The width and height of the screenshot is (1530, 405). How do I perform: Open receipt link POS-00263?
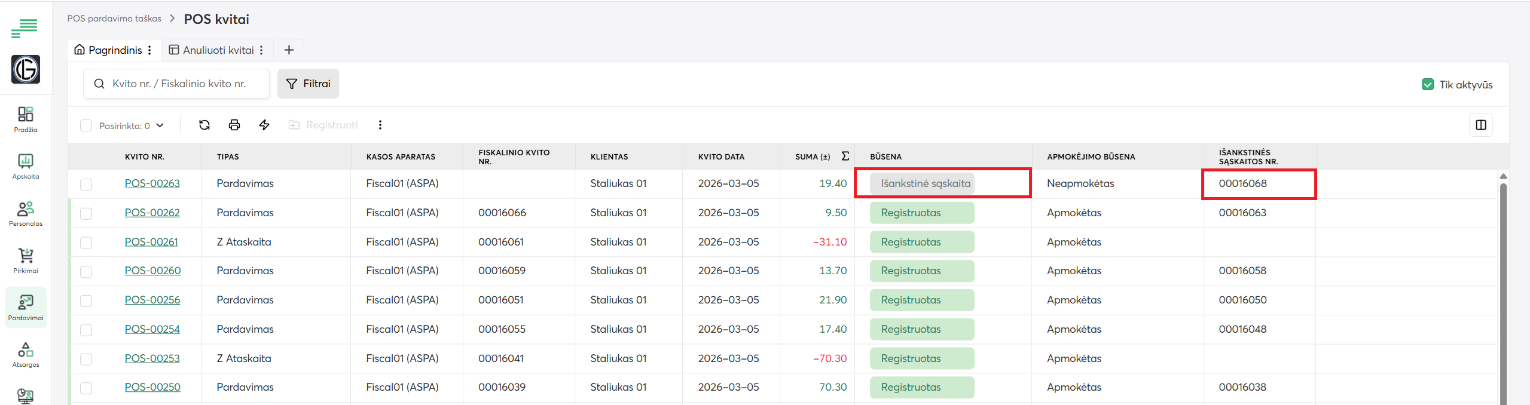click(152, 184)
